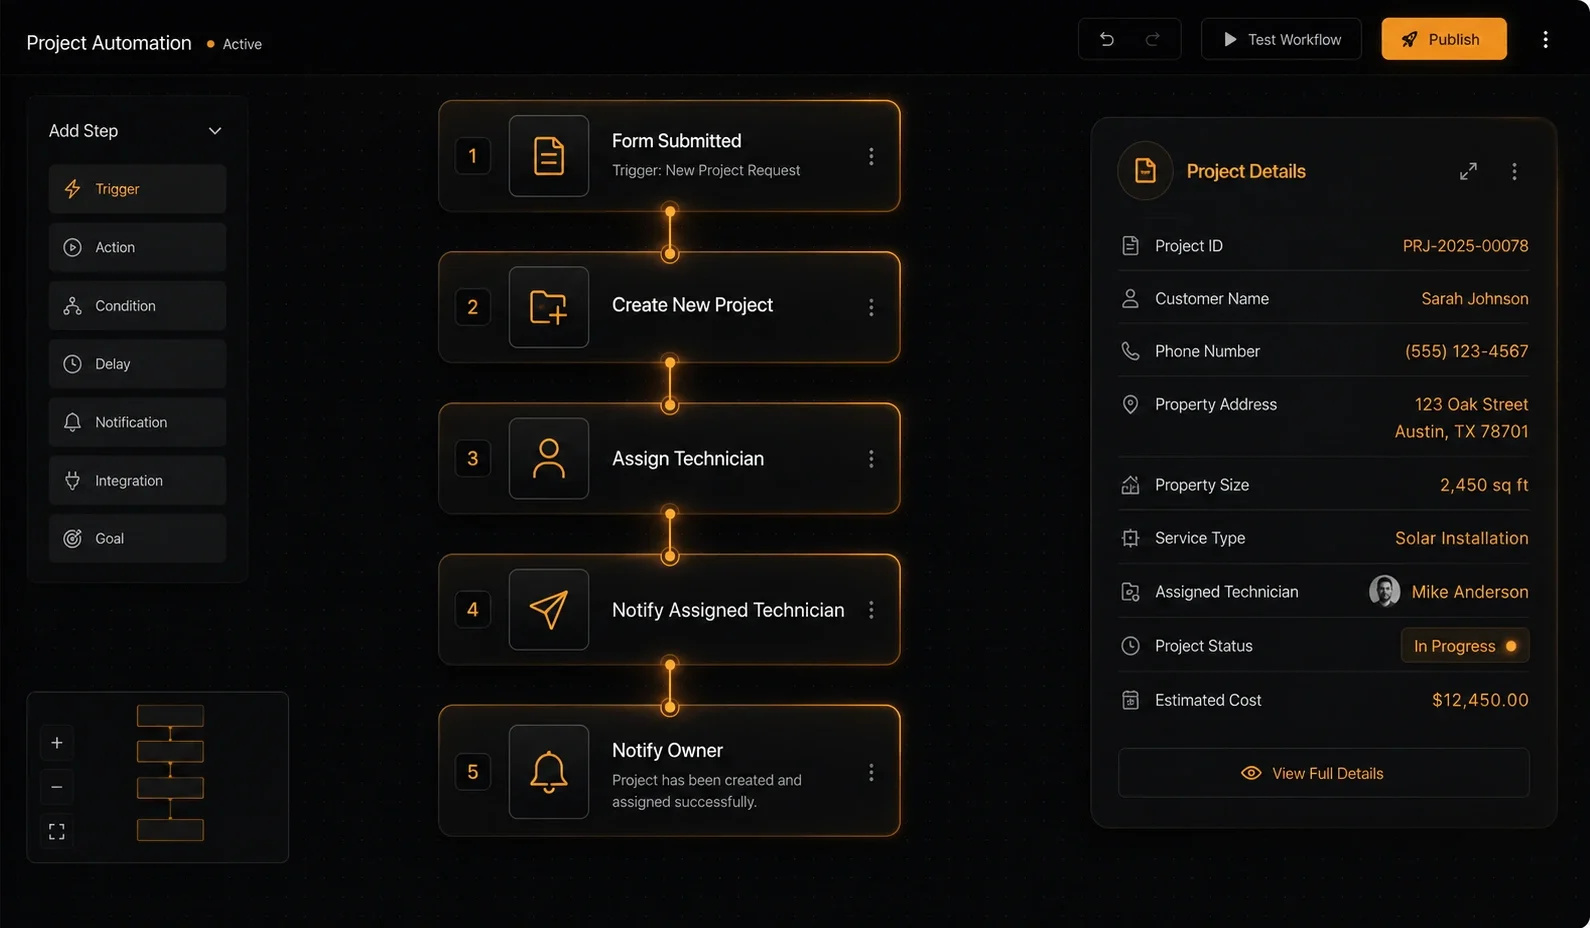Click customer name Sarah Johnson
Image resolution: width=1590 pixels, height=928 pixels.
tap(1475, 299)
